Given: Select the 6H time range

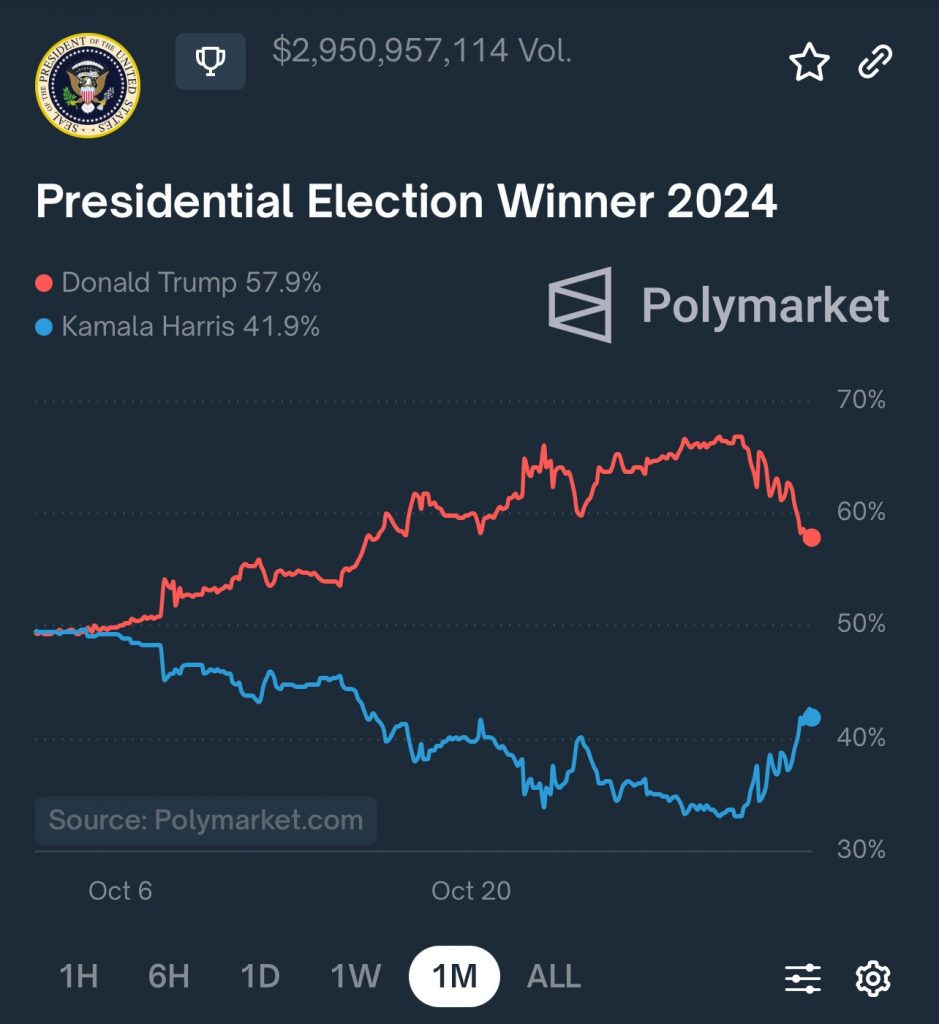Looking at the screenshot, I should point(169,976).
